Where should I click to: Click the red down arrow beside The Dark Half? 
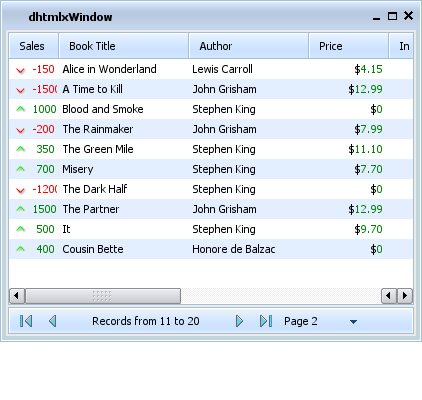[x=21, y=190]
